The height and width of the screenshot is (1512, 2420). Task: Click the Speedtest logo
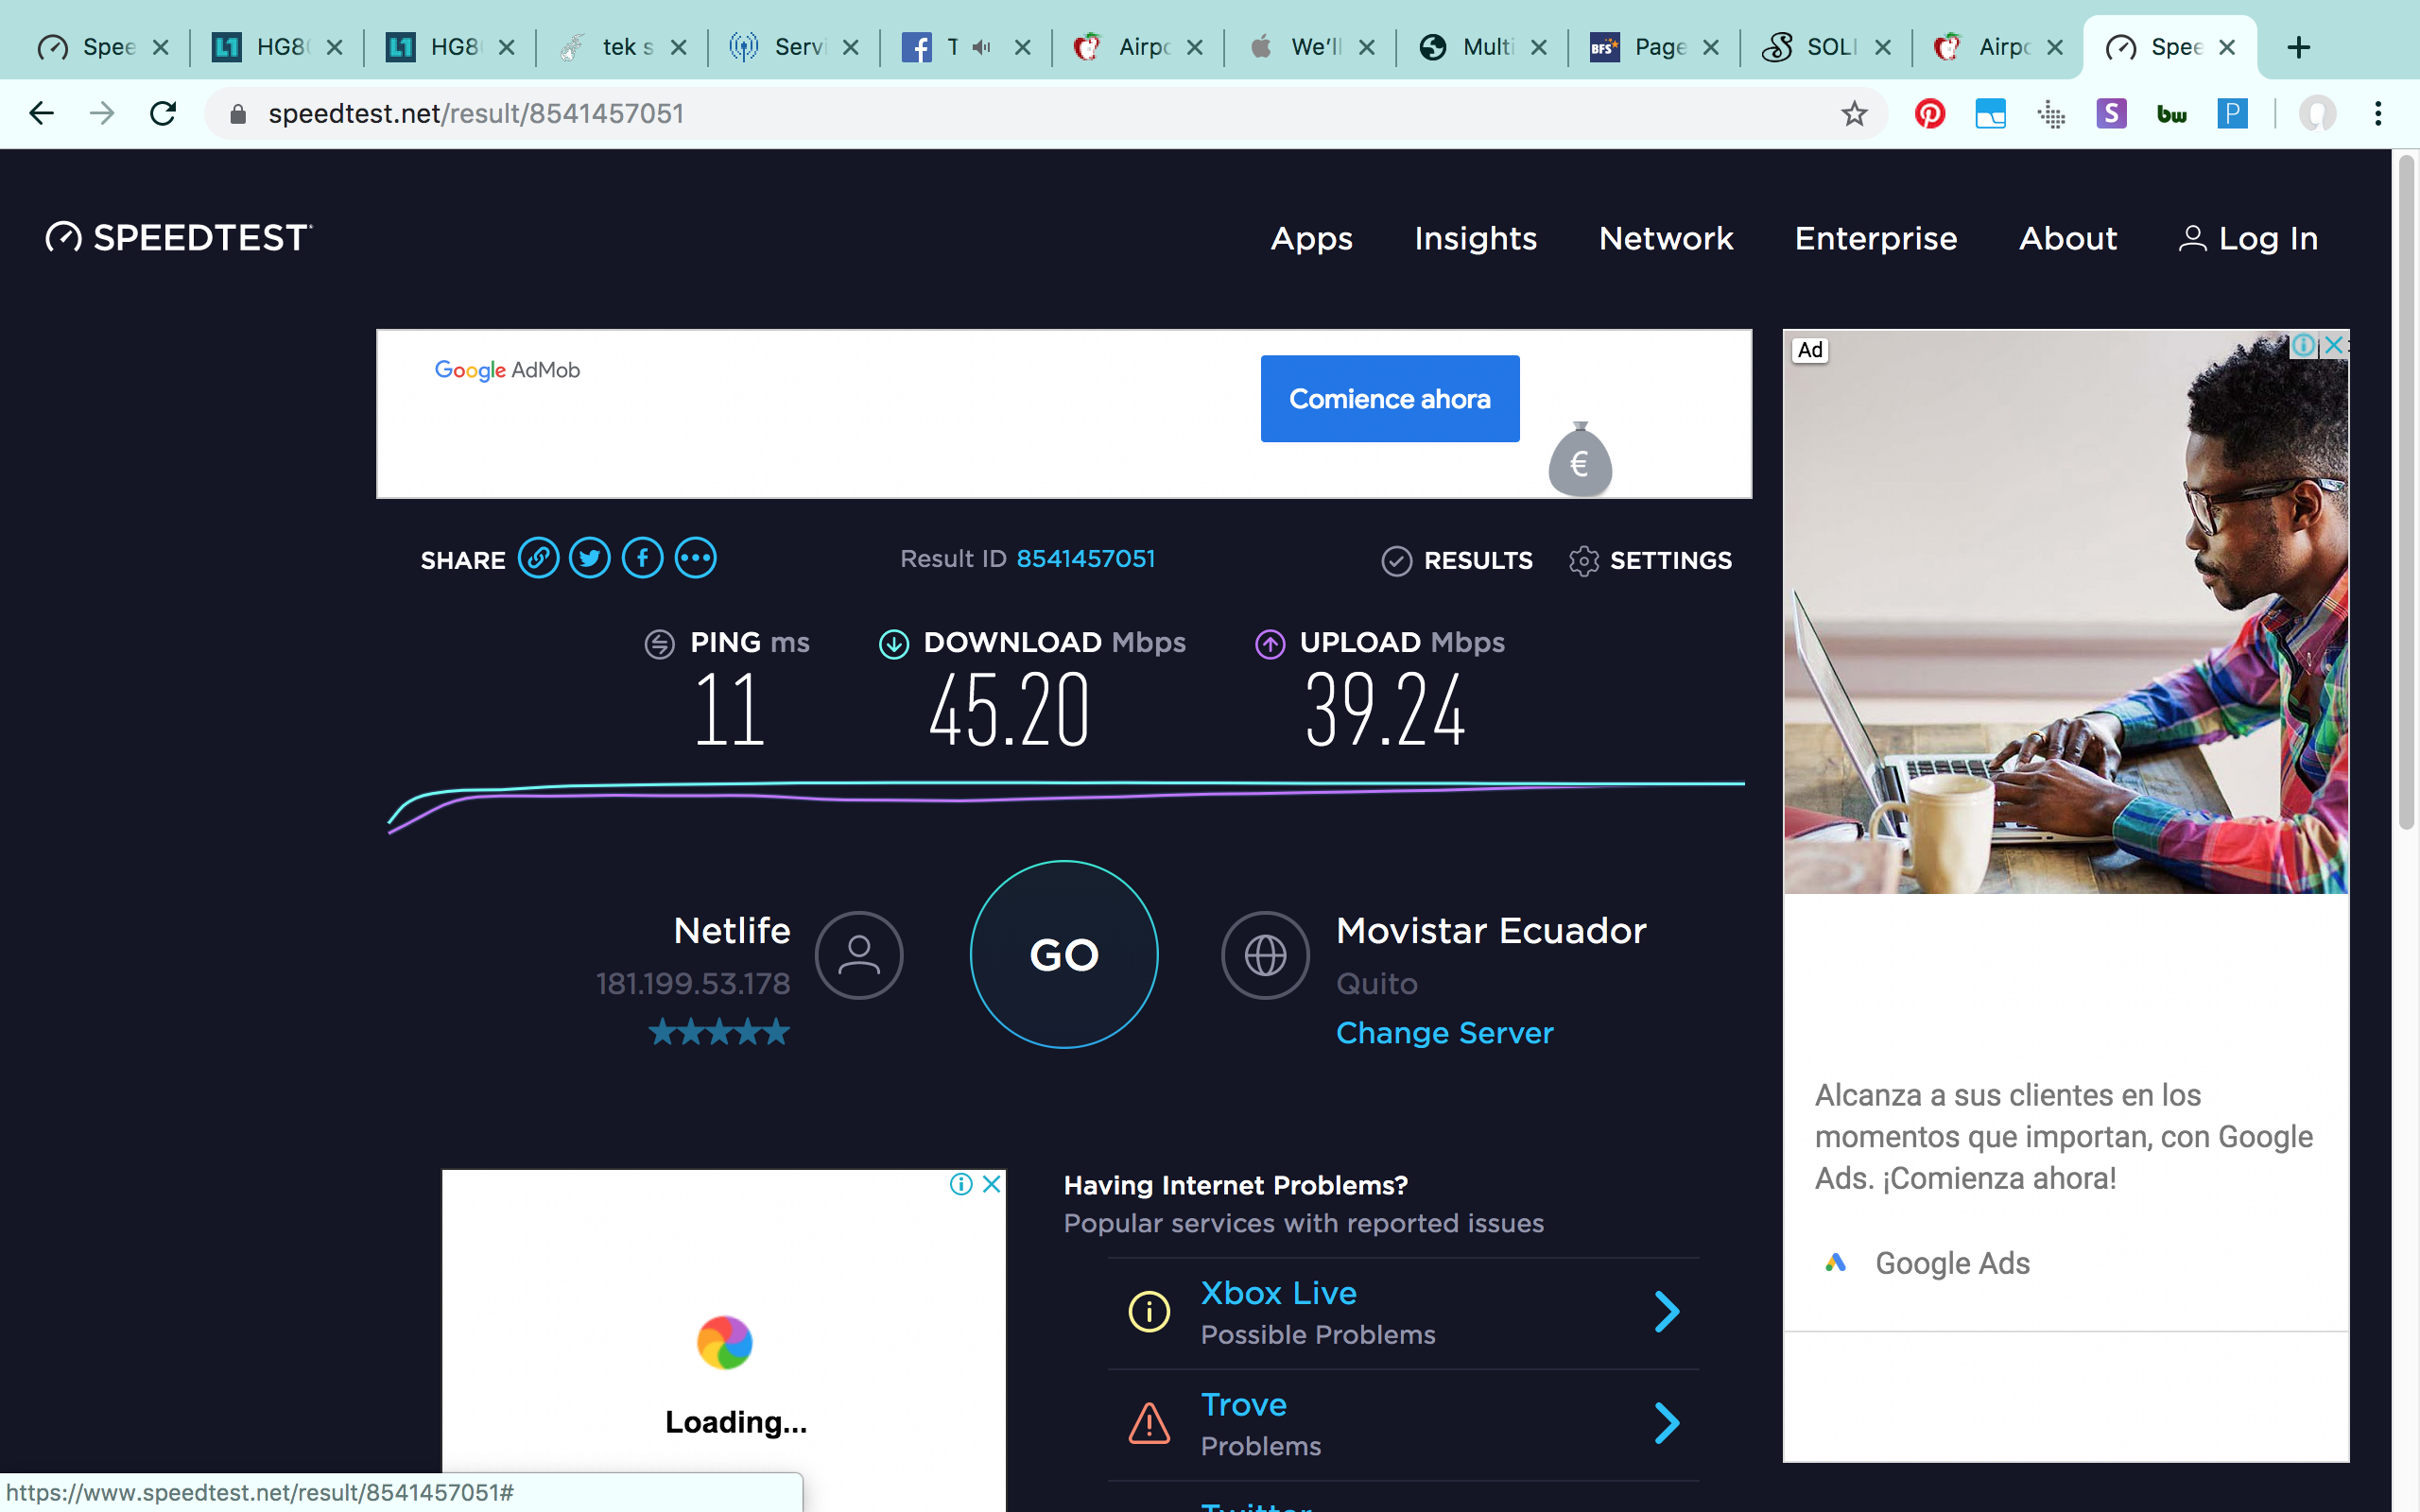pos(180,238)
